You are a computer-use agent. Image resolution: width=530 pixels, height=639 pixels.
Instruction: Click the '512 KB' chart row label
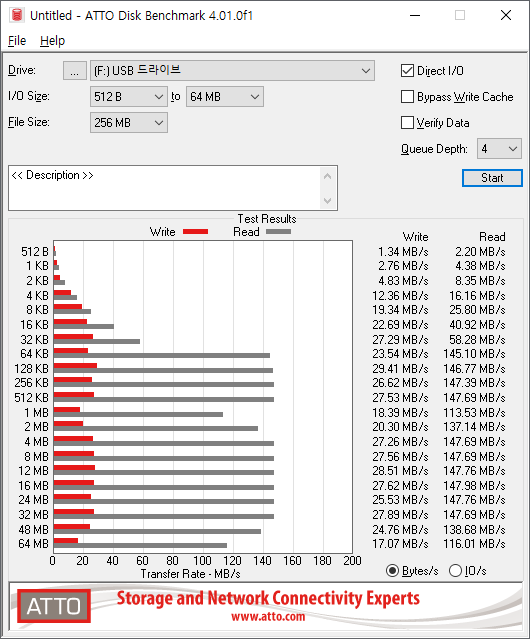(x=31, y=397)
